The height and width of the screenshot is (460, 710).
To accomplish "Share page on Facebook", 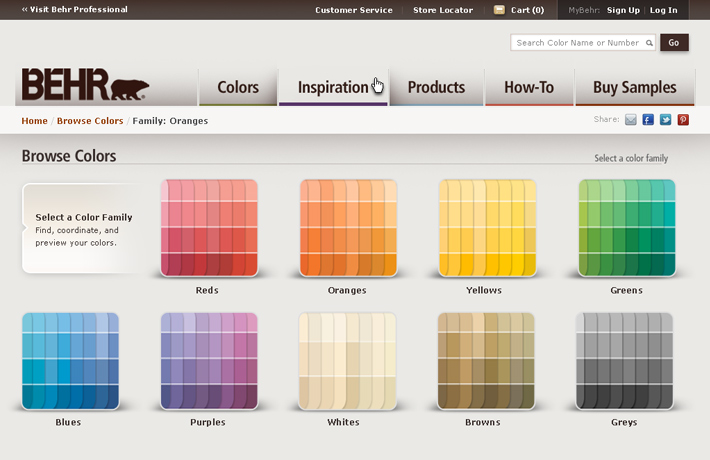I will [648, 120].
